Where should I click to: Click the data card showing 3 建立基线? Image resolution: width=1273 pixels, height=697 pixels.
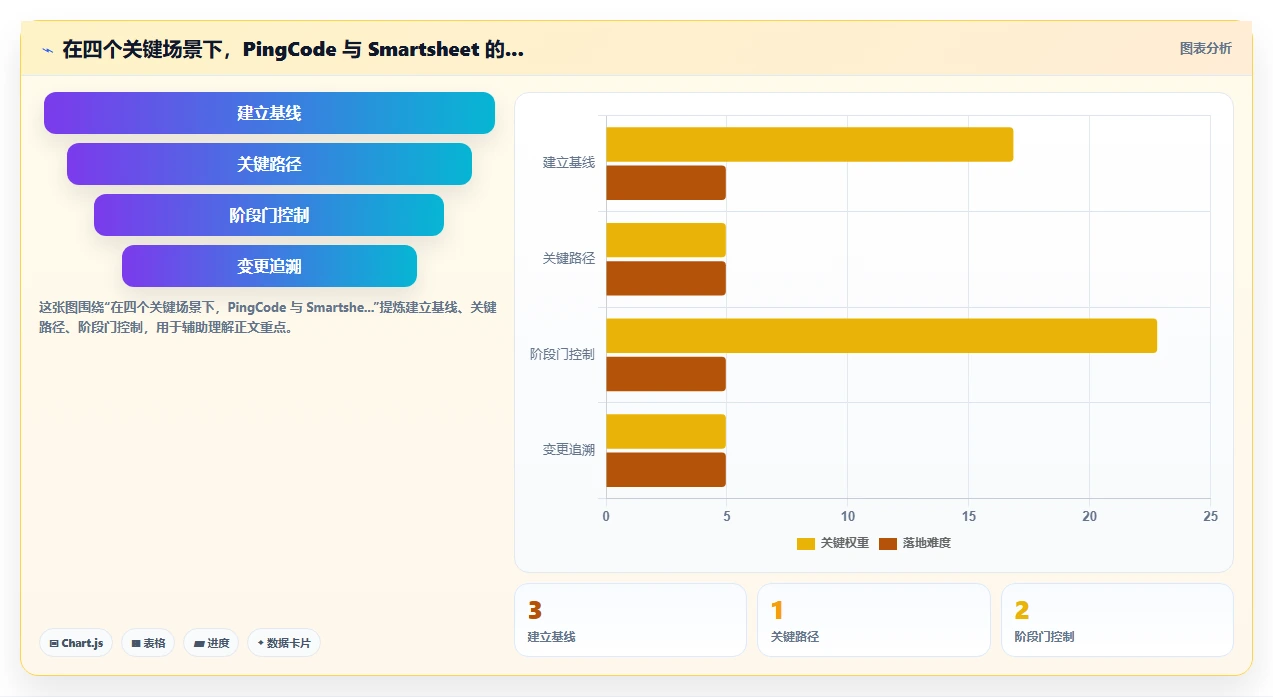tap(630, 620)
